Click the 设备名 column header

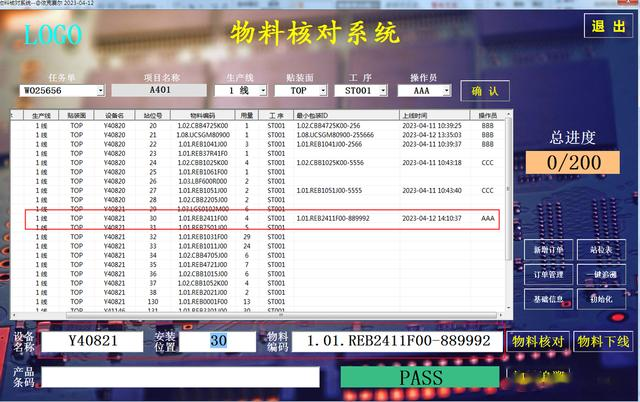click(114, 115)
